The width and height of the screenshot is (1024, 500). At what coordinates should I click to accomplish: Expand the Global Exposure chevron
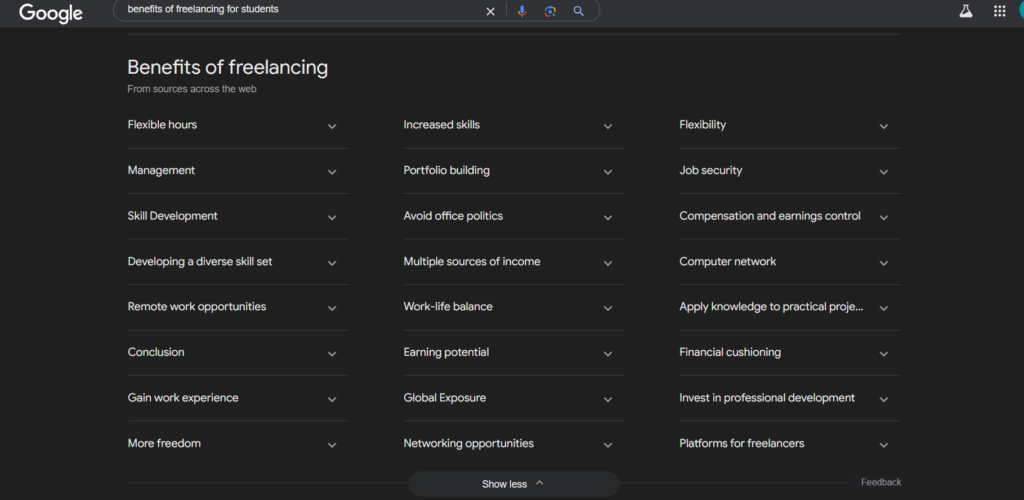tap(608, 399)
